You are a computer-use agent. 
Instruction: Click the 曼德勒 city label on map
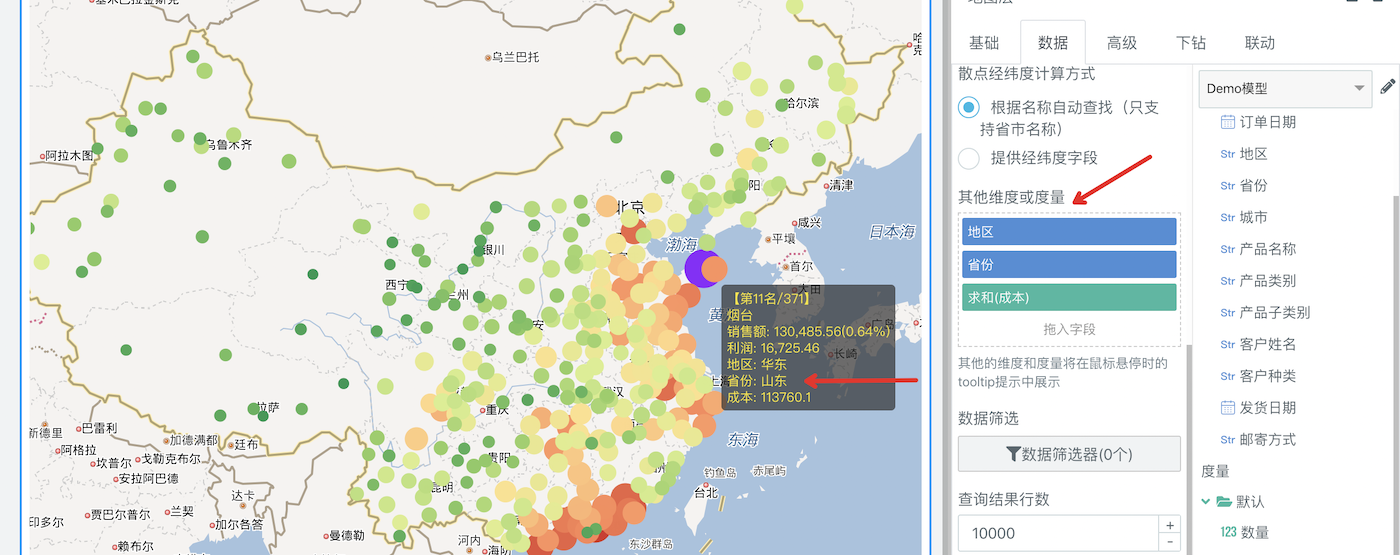click(348, 536)
